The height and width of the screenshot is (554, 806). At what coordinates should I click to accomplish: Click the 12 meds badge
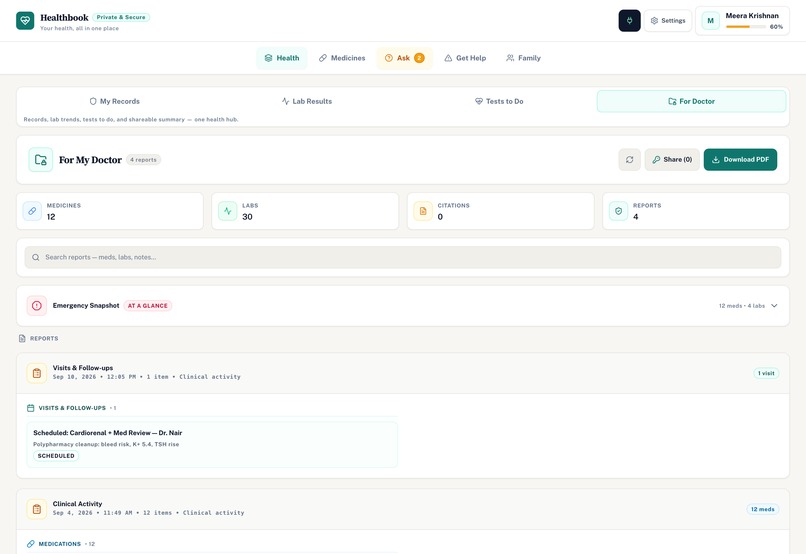(x=762, y=509)
